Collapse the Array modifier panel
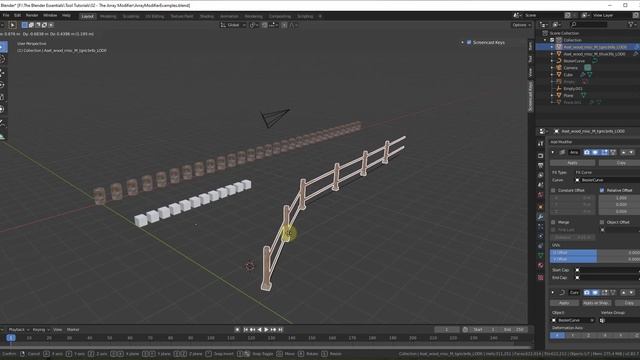The image size is (640, 360). [x=553, y=152]
